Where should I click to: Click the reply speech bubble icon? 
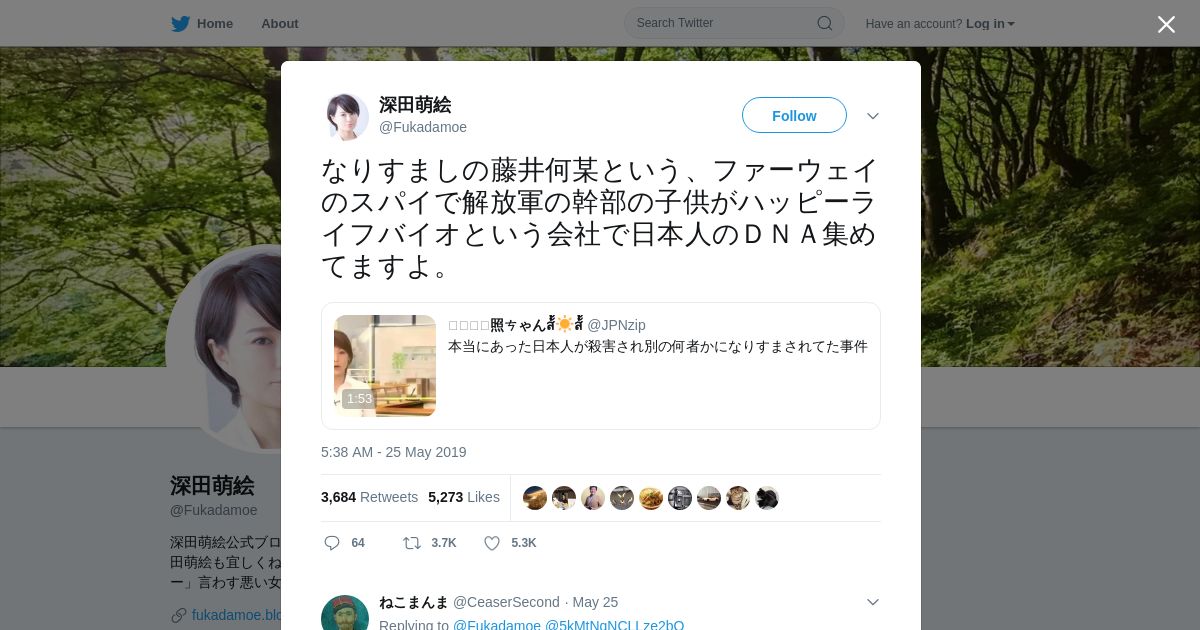[x=332, y=543]
